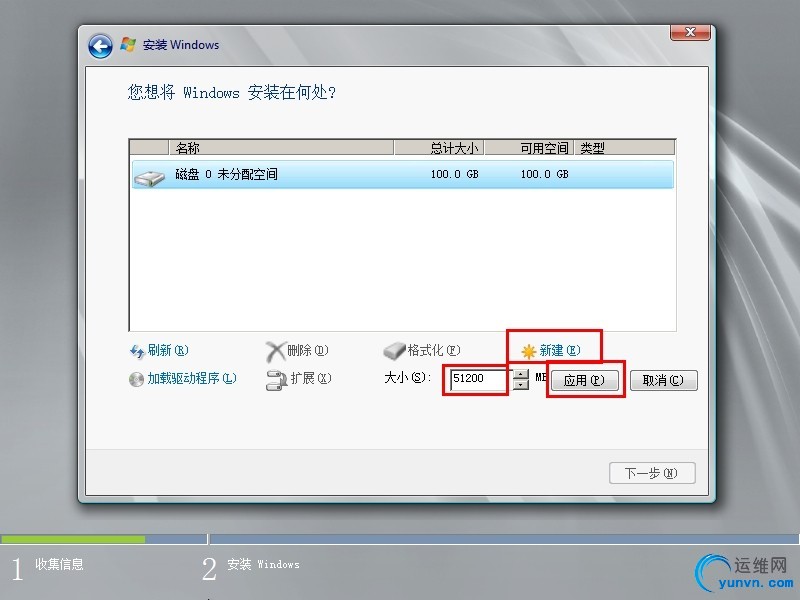Apply the partition size with 应用(P)

584,380
